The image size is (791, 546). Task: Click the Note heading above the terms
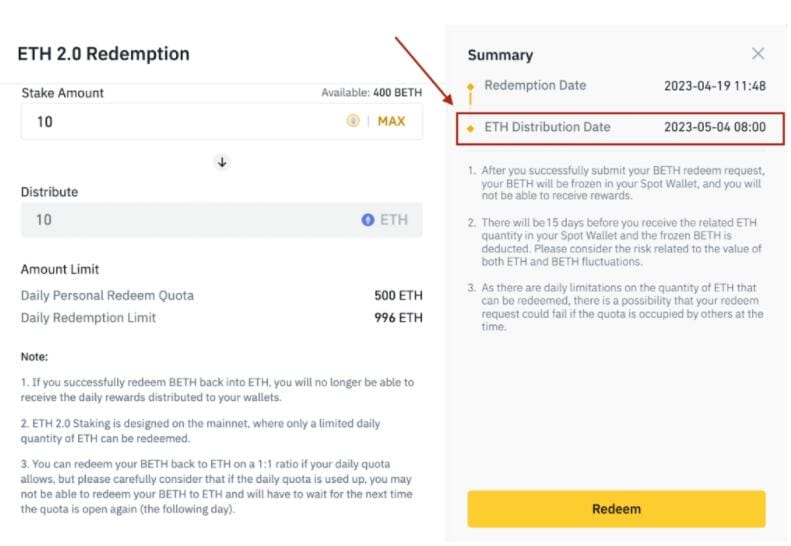tap(35, 357)
